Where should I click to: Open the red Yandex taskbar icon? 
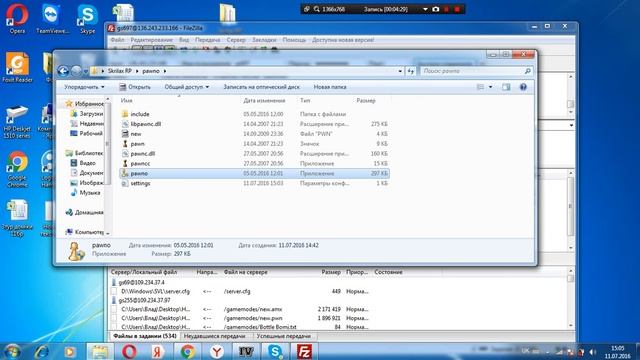[x=158, y=351]
